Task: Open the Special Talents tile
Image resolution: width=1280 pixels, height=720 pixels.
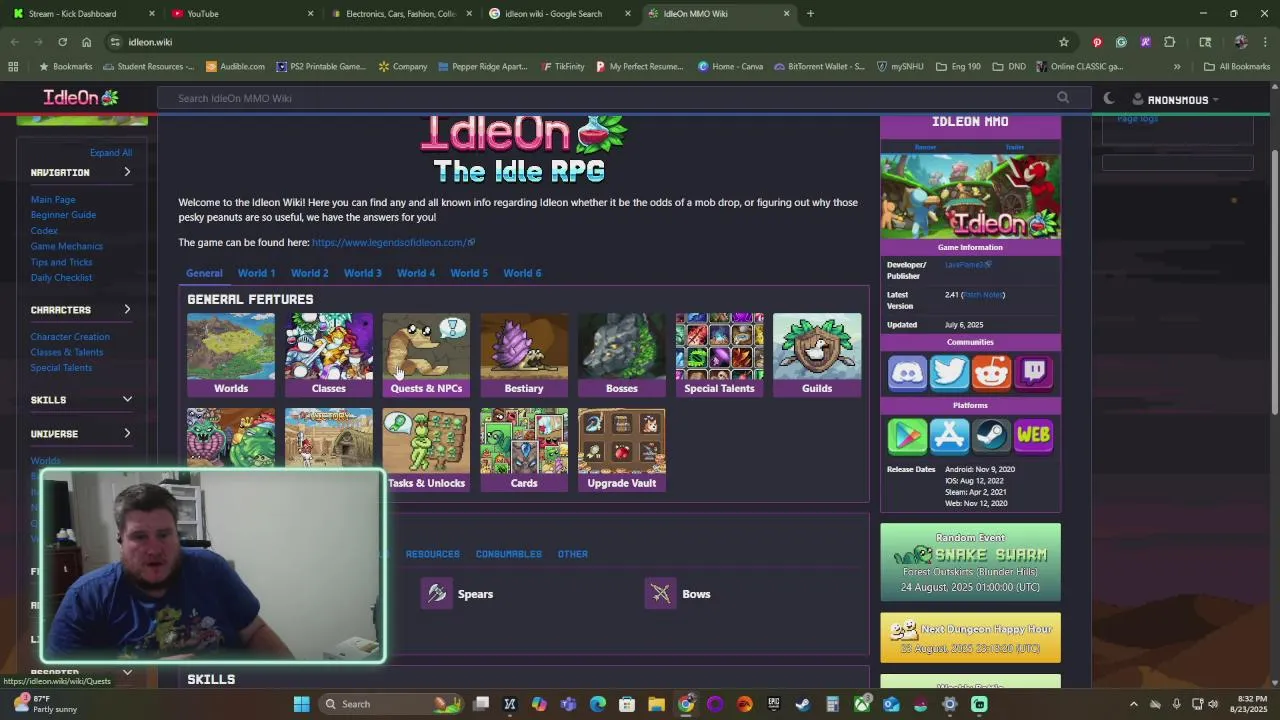Action: (719, 355)
